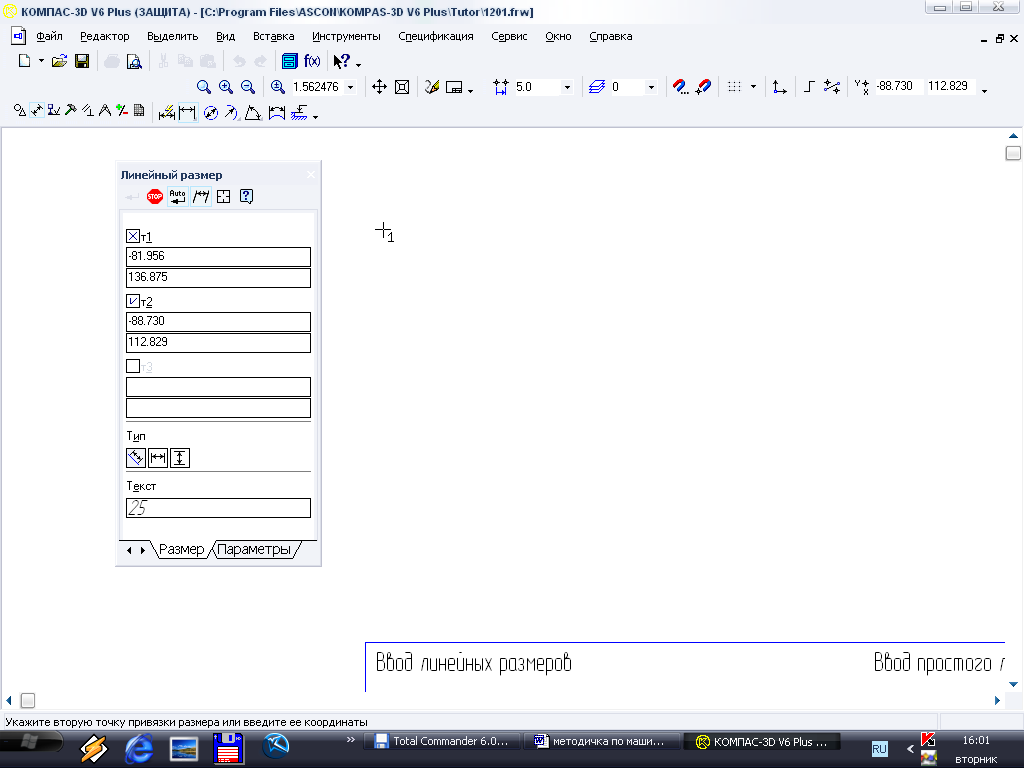Toggle the т3 point checkbox
Screen dimensions: 1024x768
(x=133, y=366)
